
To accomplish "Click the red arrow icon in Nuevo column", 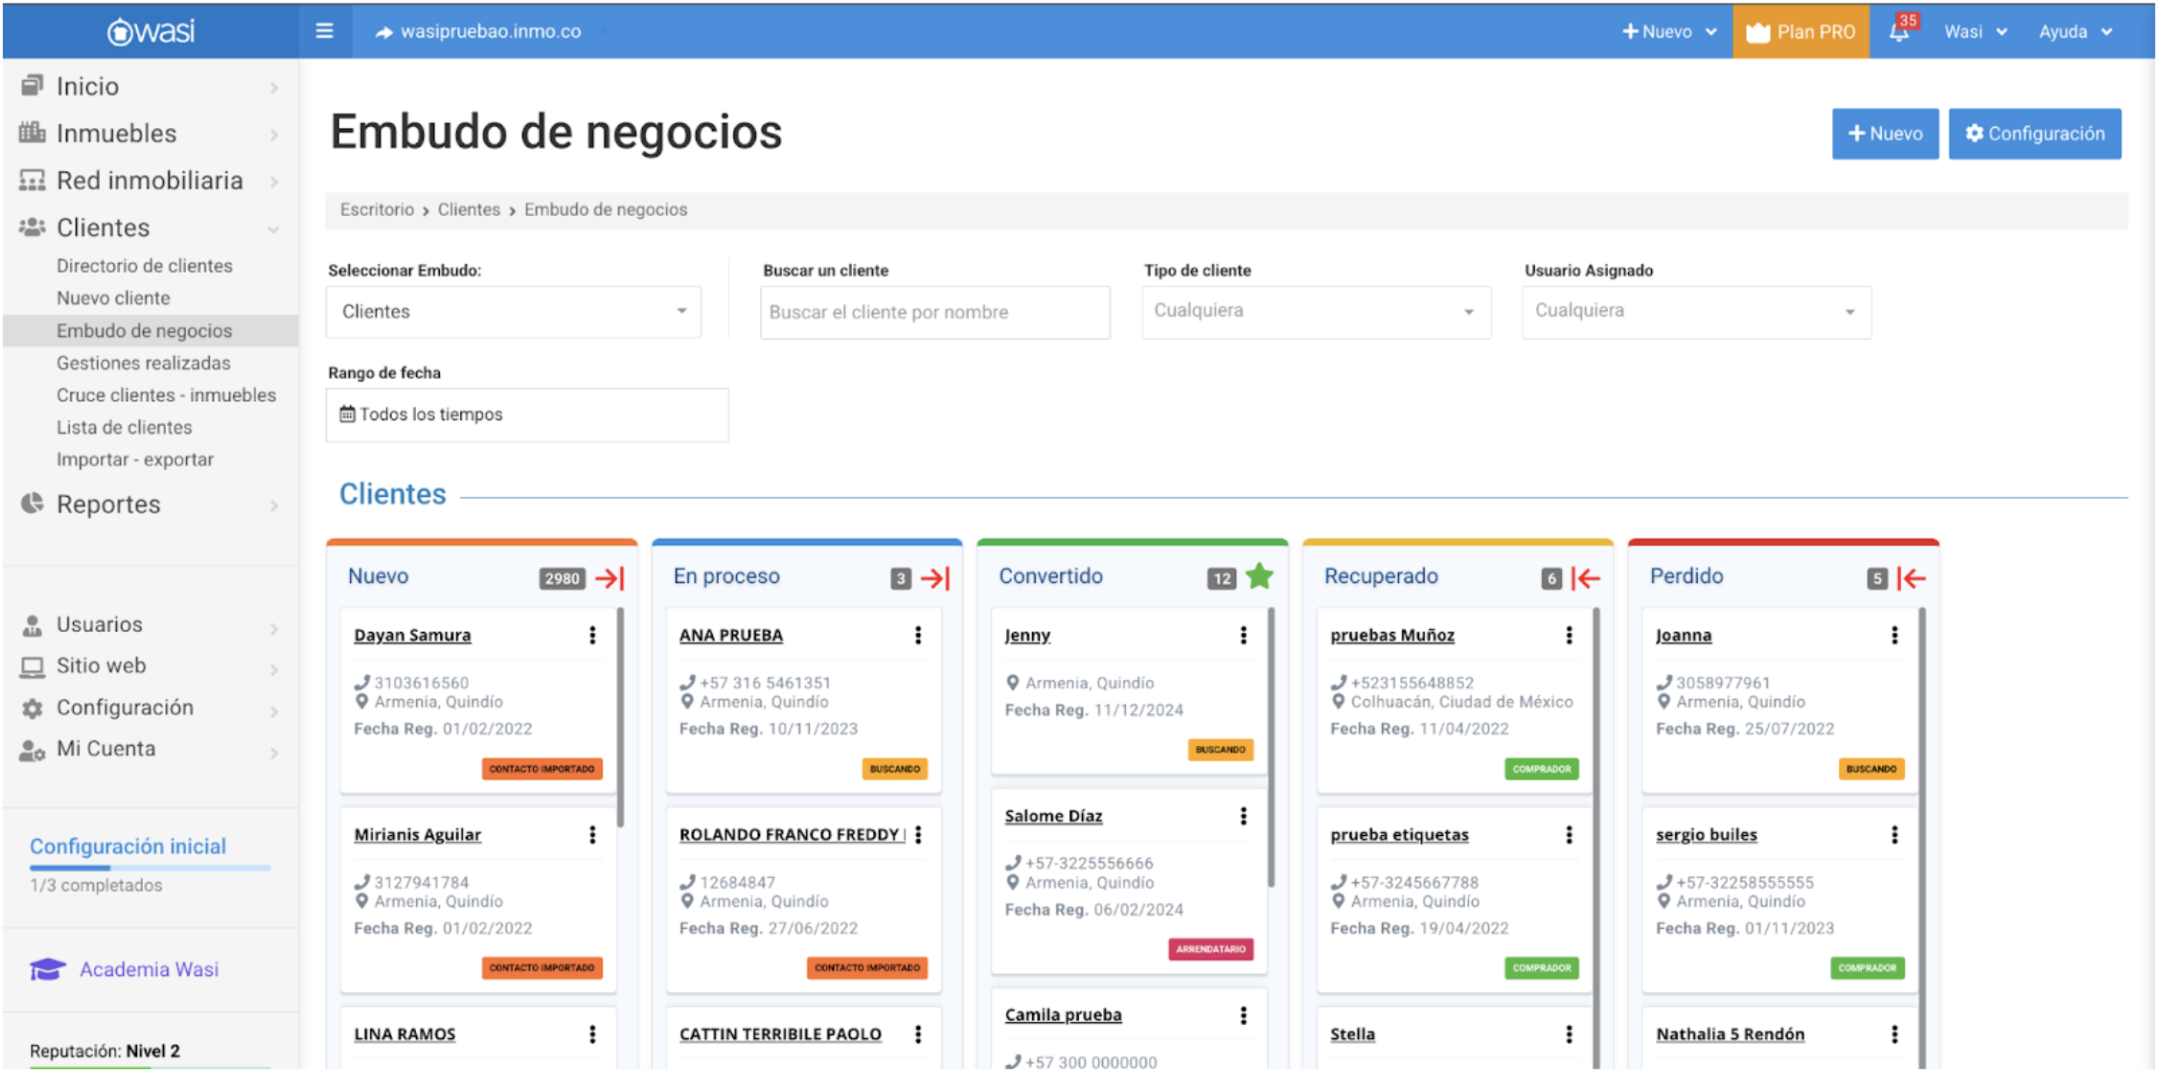I will (610, 578).
